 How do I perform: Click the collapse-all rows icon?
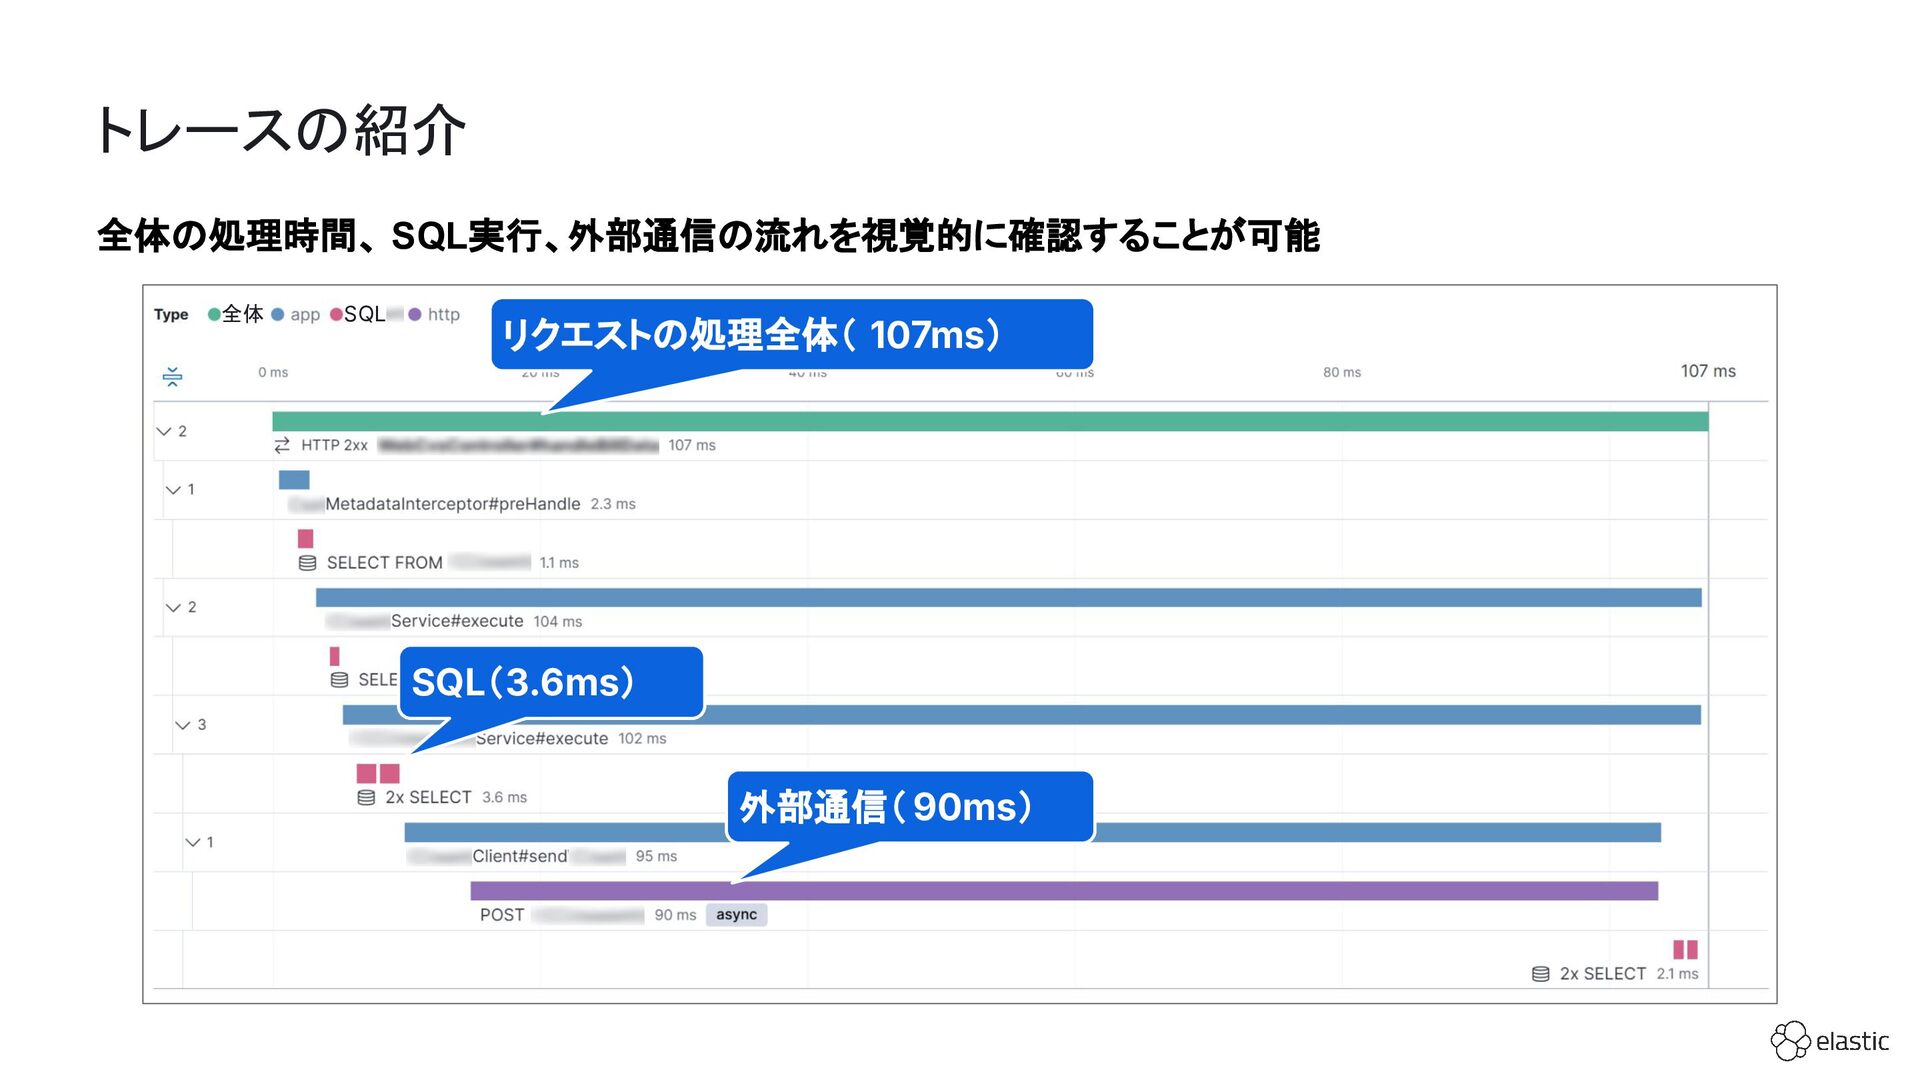tap(172, 376)
